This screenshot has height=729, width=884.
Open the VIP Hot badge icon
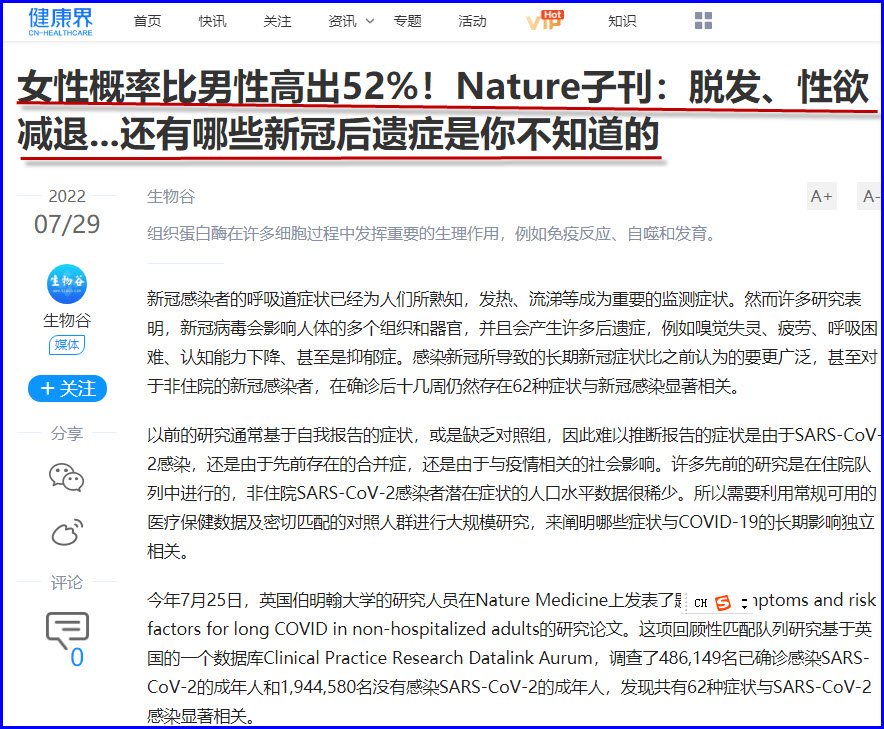coord(545,21)
